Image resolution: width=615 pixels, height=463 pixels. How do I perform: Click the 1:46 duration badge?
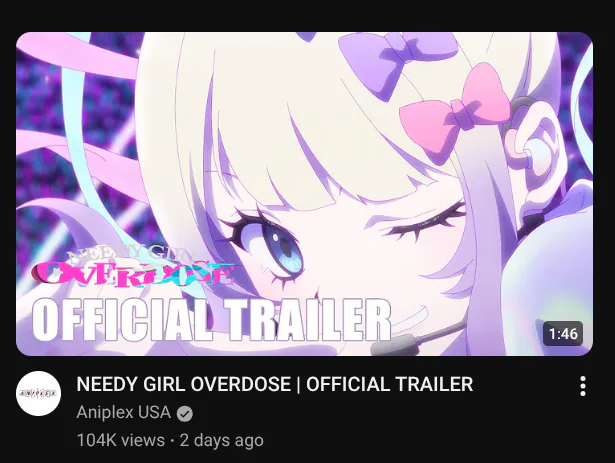coord(563,334)
